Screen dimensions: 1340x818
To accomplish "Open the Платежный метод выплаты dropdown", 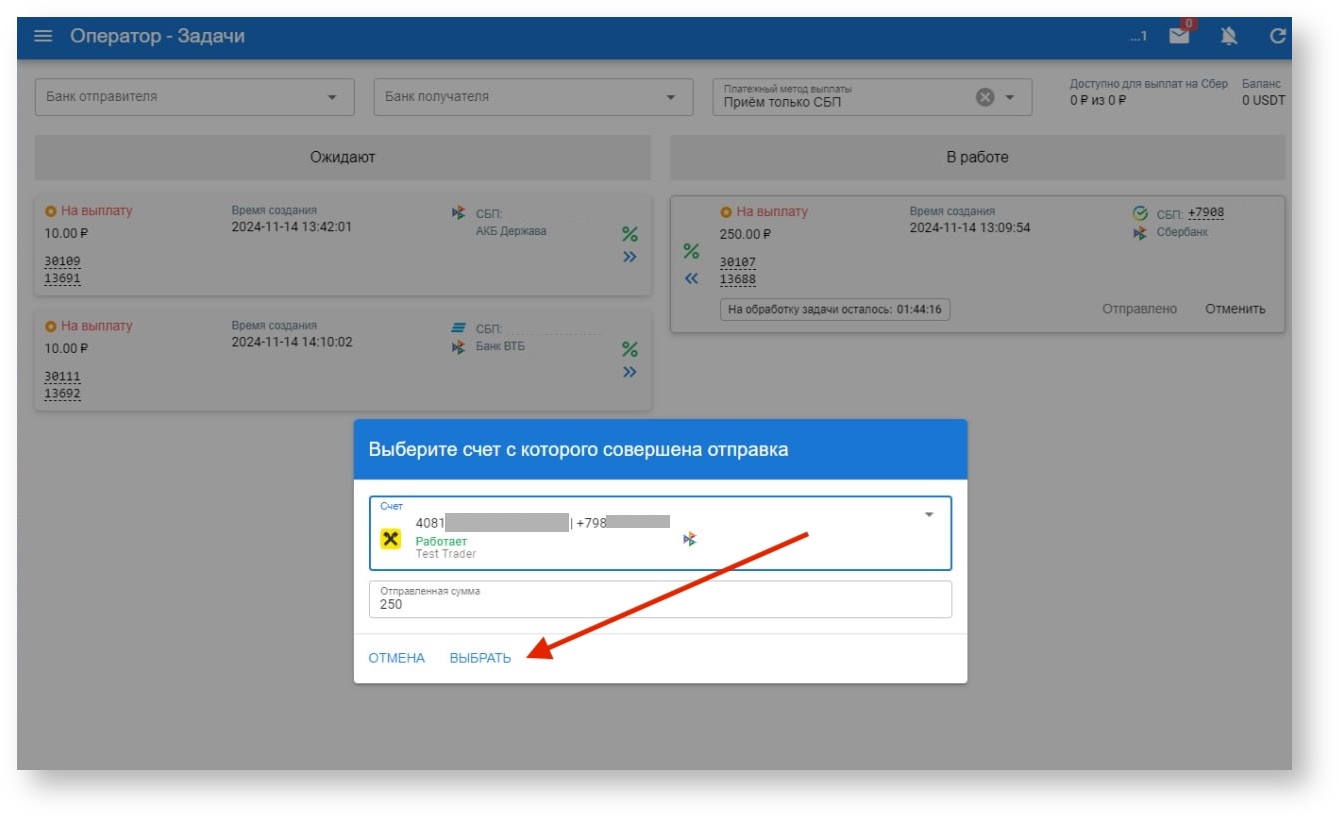I will pos(1010,97).
